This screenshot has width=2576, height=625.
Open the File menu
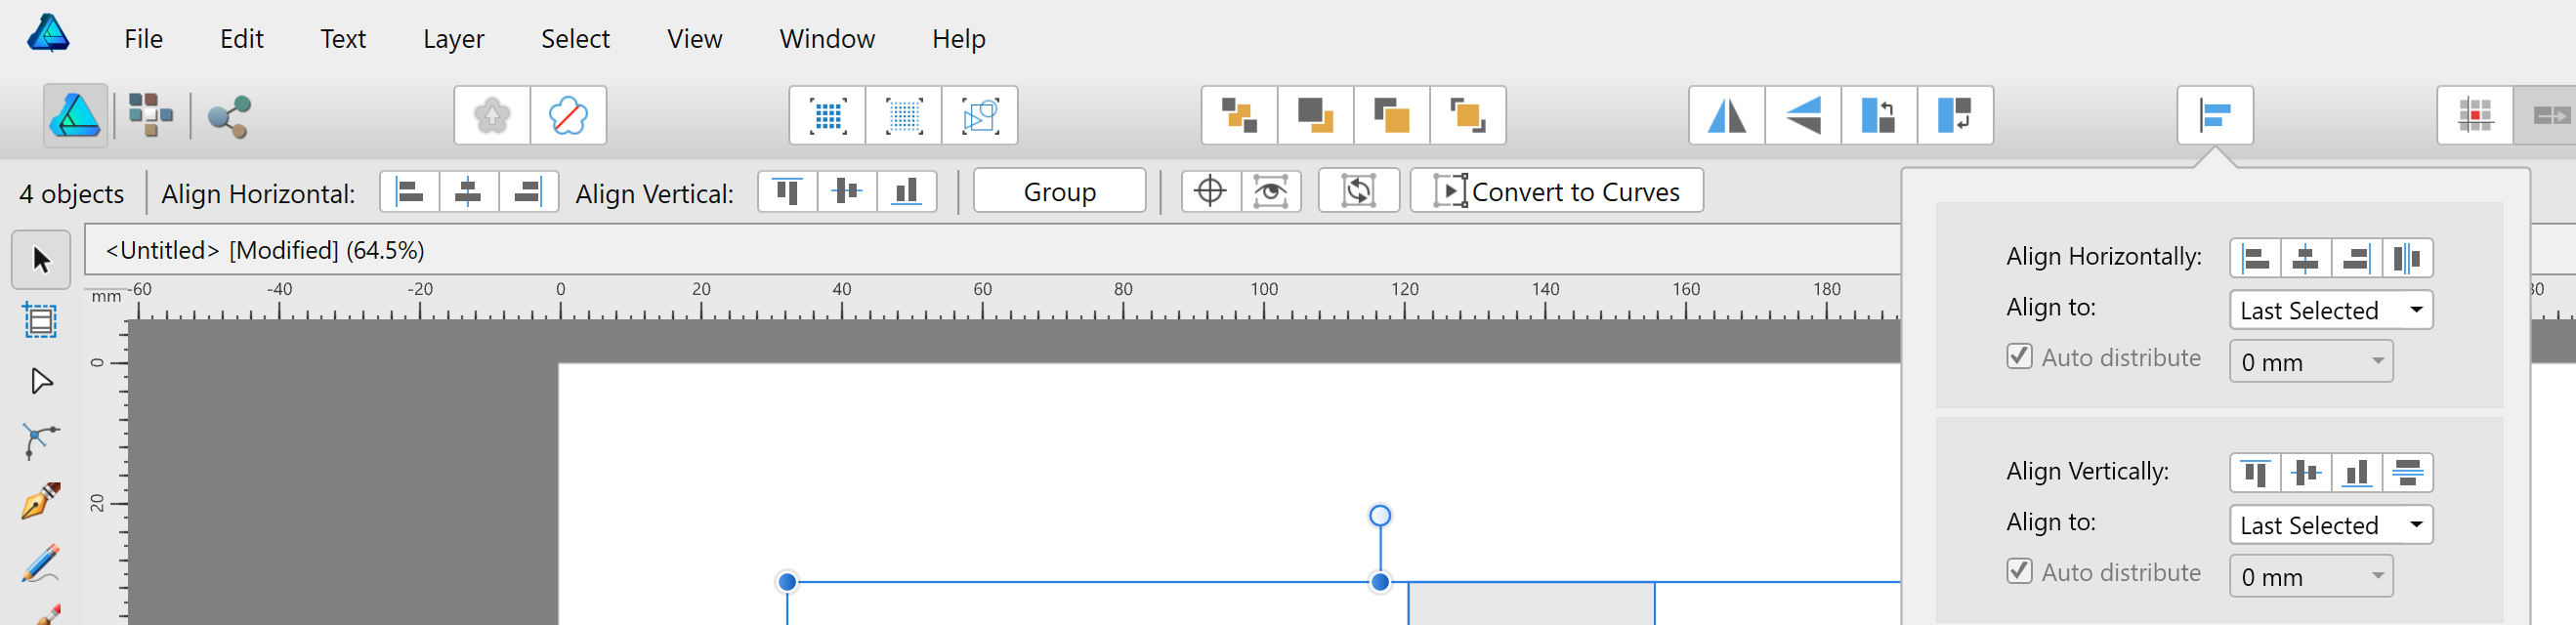(x=143, y=39)
